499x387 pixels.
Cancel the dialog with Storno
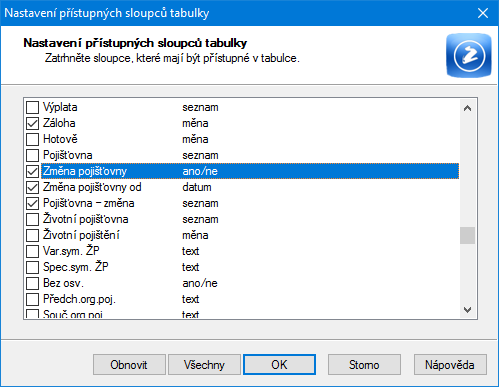[x=364, y=365]
